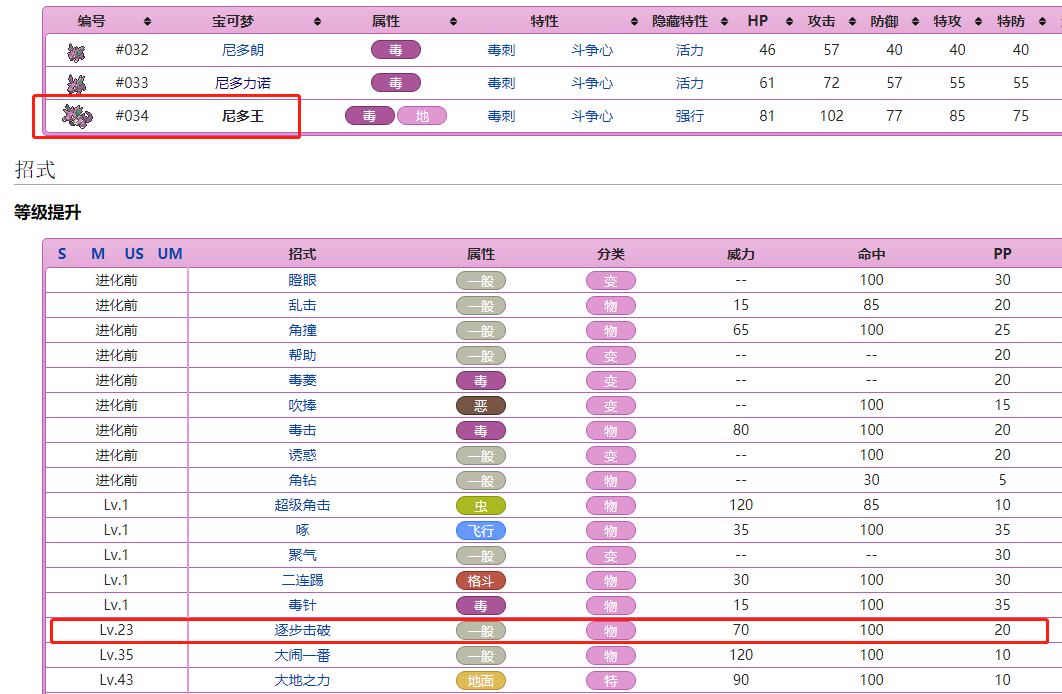This screenshot has width=1062, height=694.
Task: Open the 角钻 move link
Action: [x=302, y=481]
